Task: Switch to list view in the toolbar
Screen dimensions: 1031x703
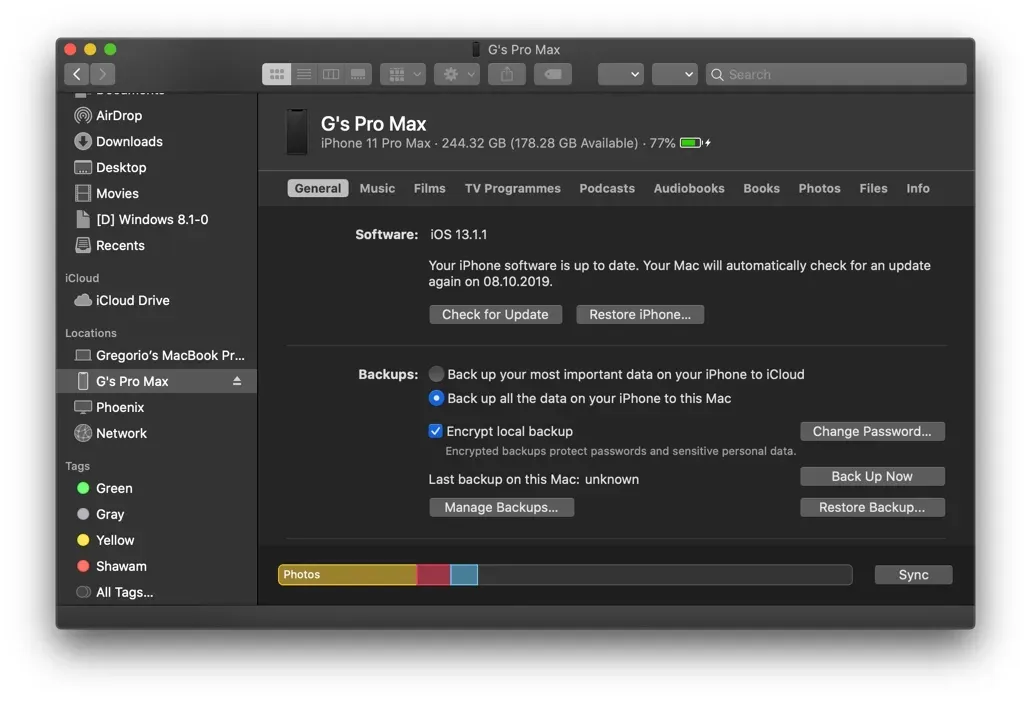Action: 304,73
